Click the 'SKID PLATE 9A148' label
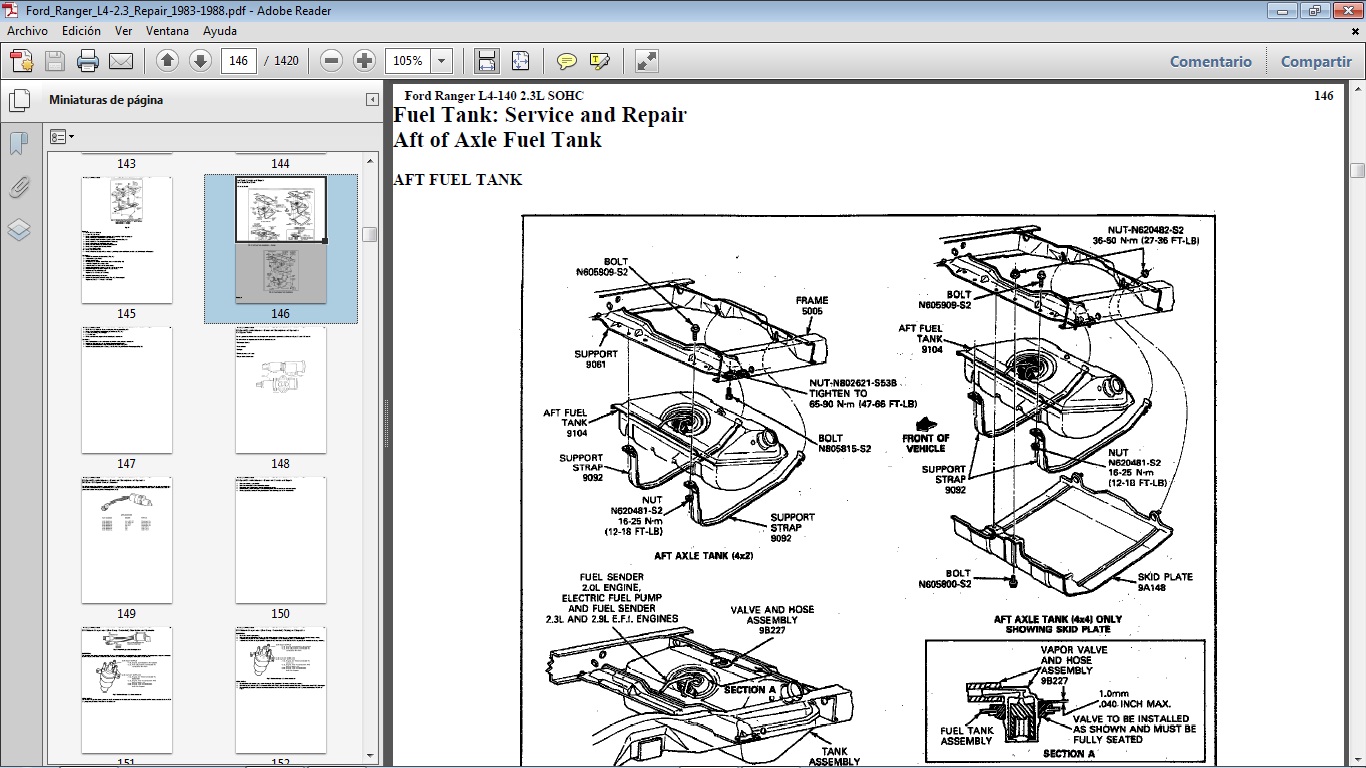Viewport: 1366px width, 768px height. [x=1165, y=582]
